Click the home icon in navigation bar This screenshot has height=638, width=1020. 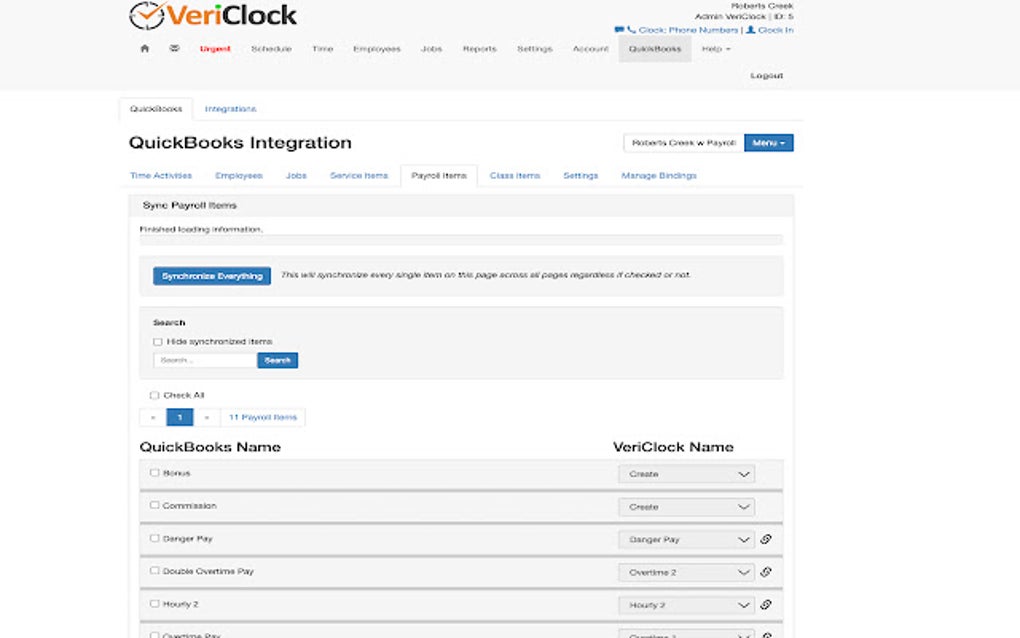point(144,47)
